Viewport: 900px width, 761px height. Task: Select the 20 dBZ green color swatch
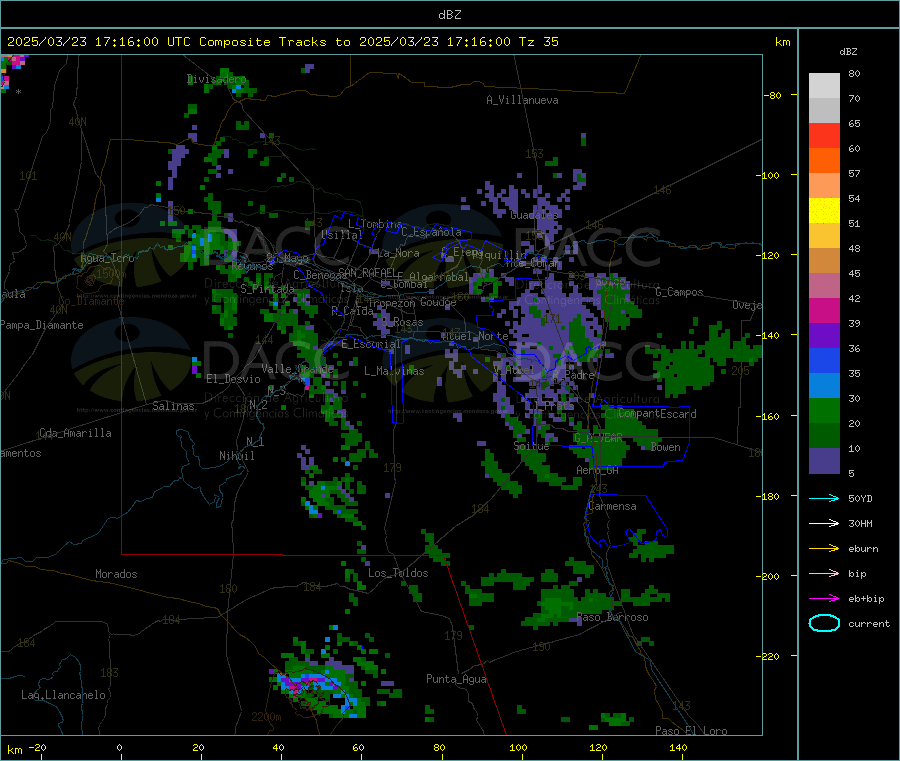tap(824, 410)
